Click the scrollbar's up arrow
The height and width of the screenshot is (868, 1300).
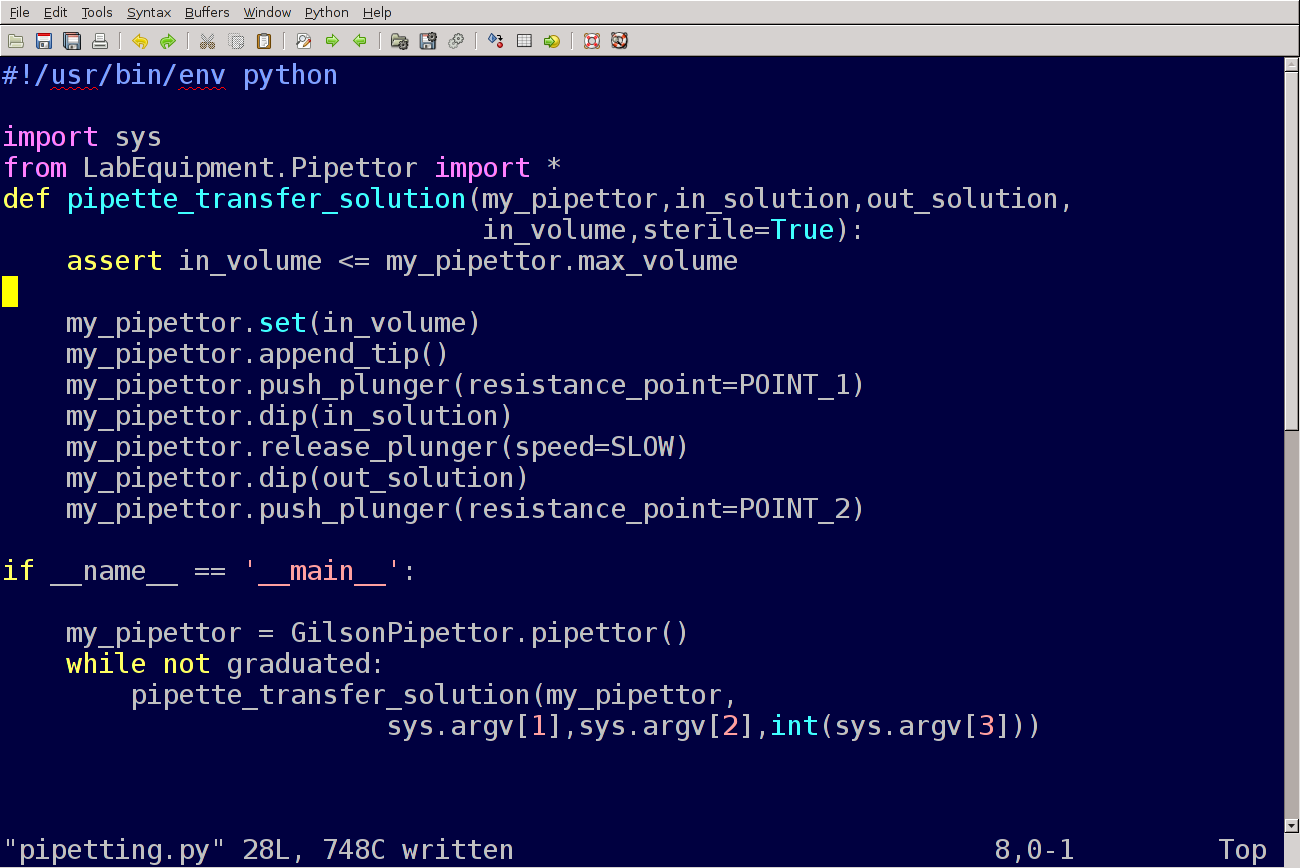tap(1291, 66)
